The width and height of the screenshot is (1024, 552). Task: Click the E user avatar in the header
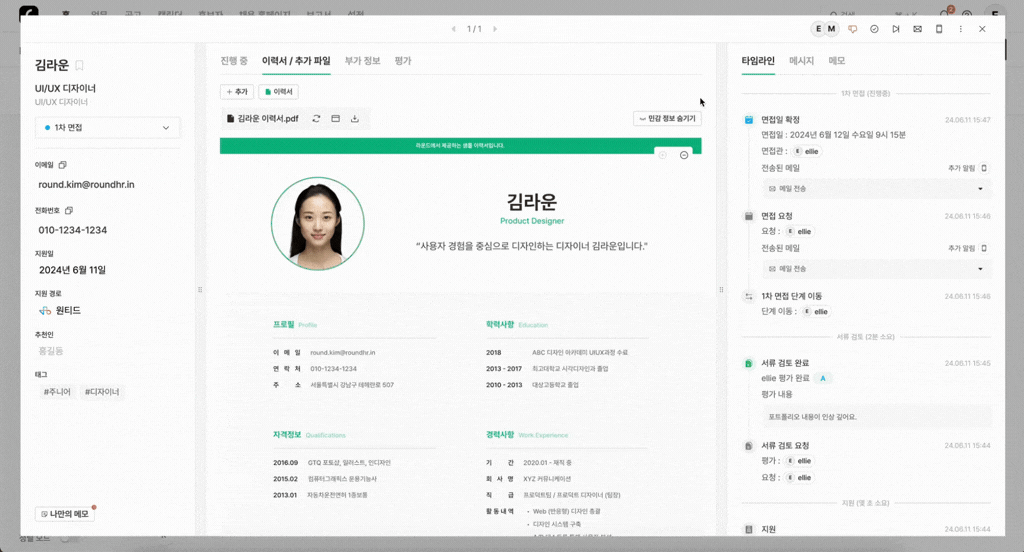pos(818,29)
